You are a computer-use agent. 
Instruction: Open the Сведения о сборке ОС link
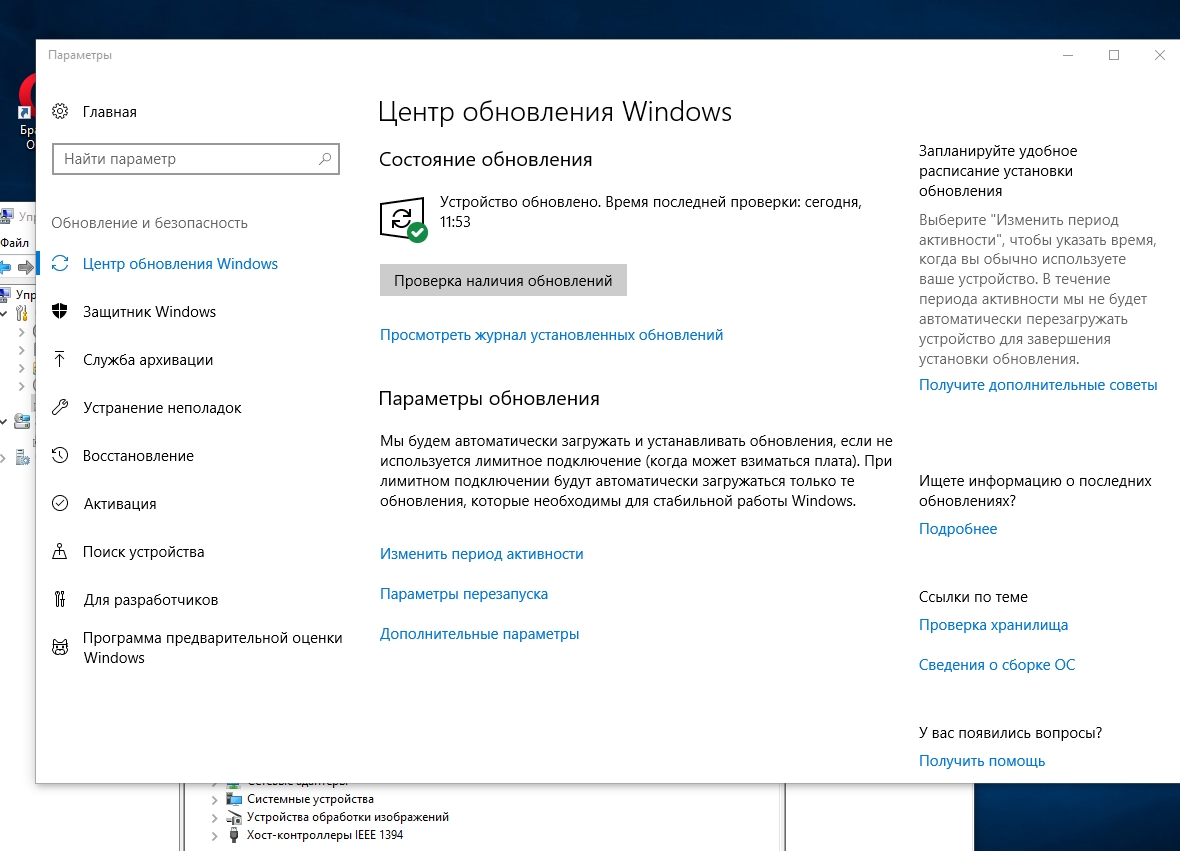tap(996, 664)
